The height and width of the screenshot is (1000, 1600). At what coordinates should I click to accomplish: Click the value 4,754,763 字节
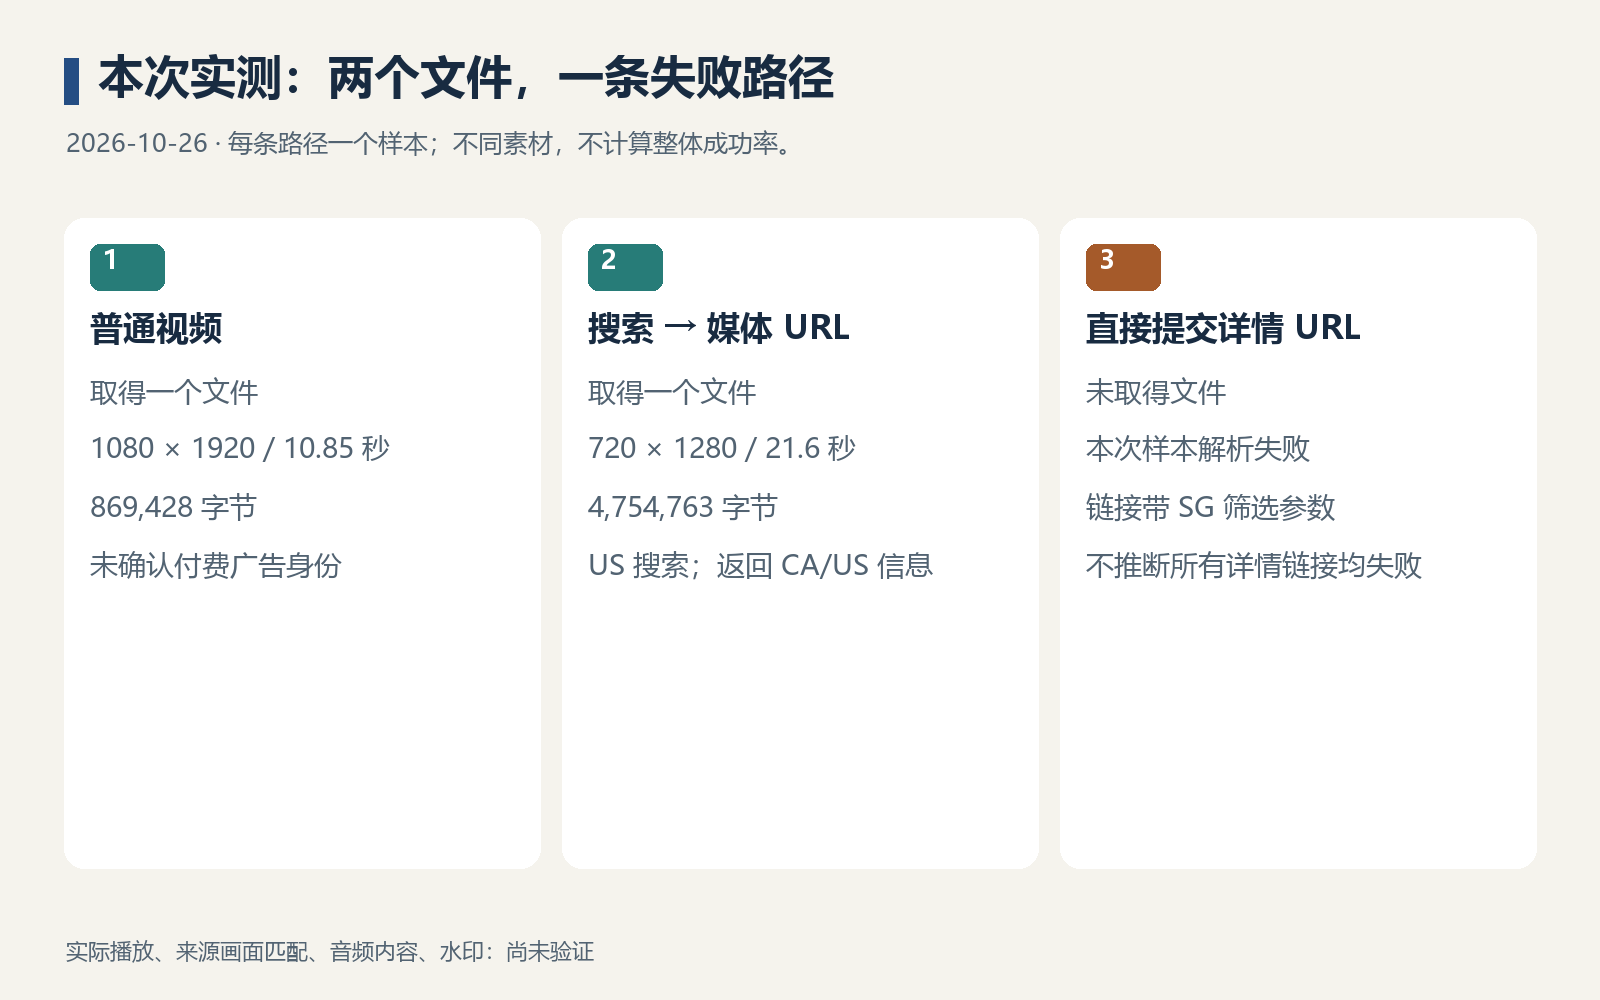click(x=683, y=507)
